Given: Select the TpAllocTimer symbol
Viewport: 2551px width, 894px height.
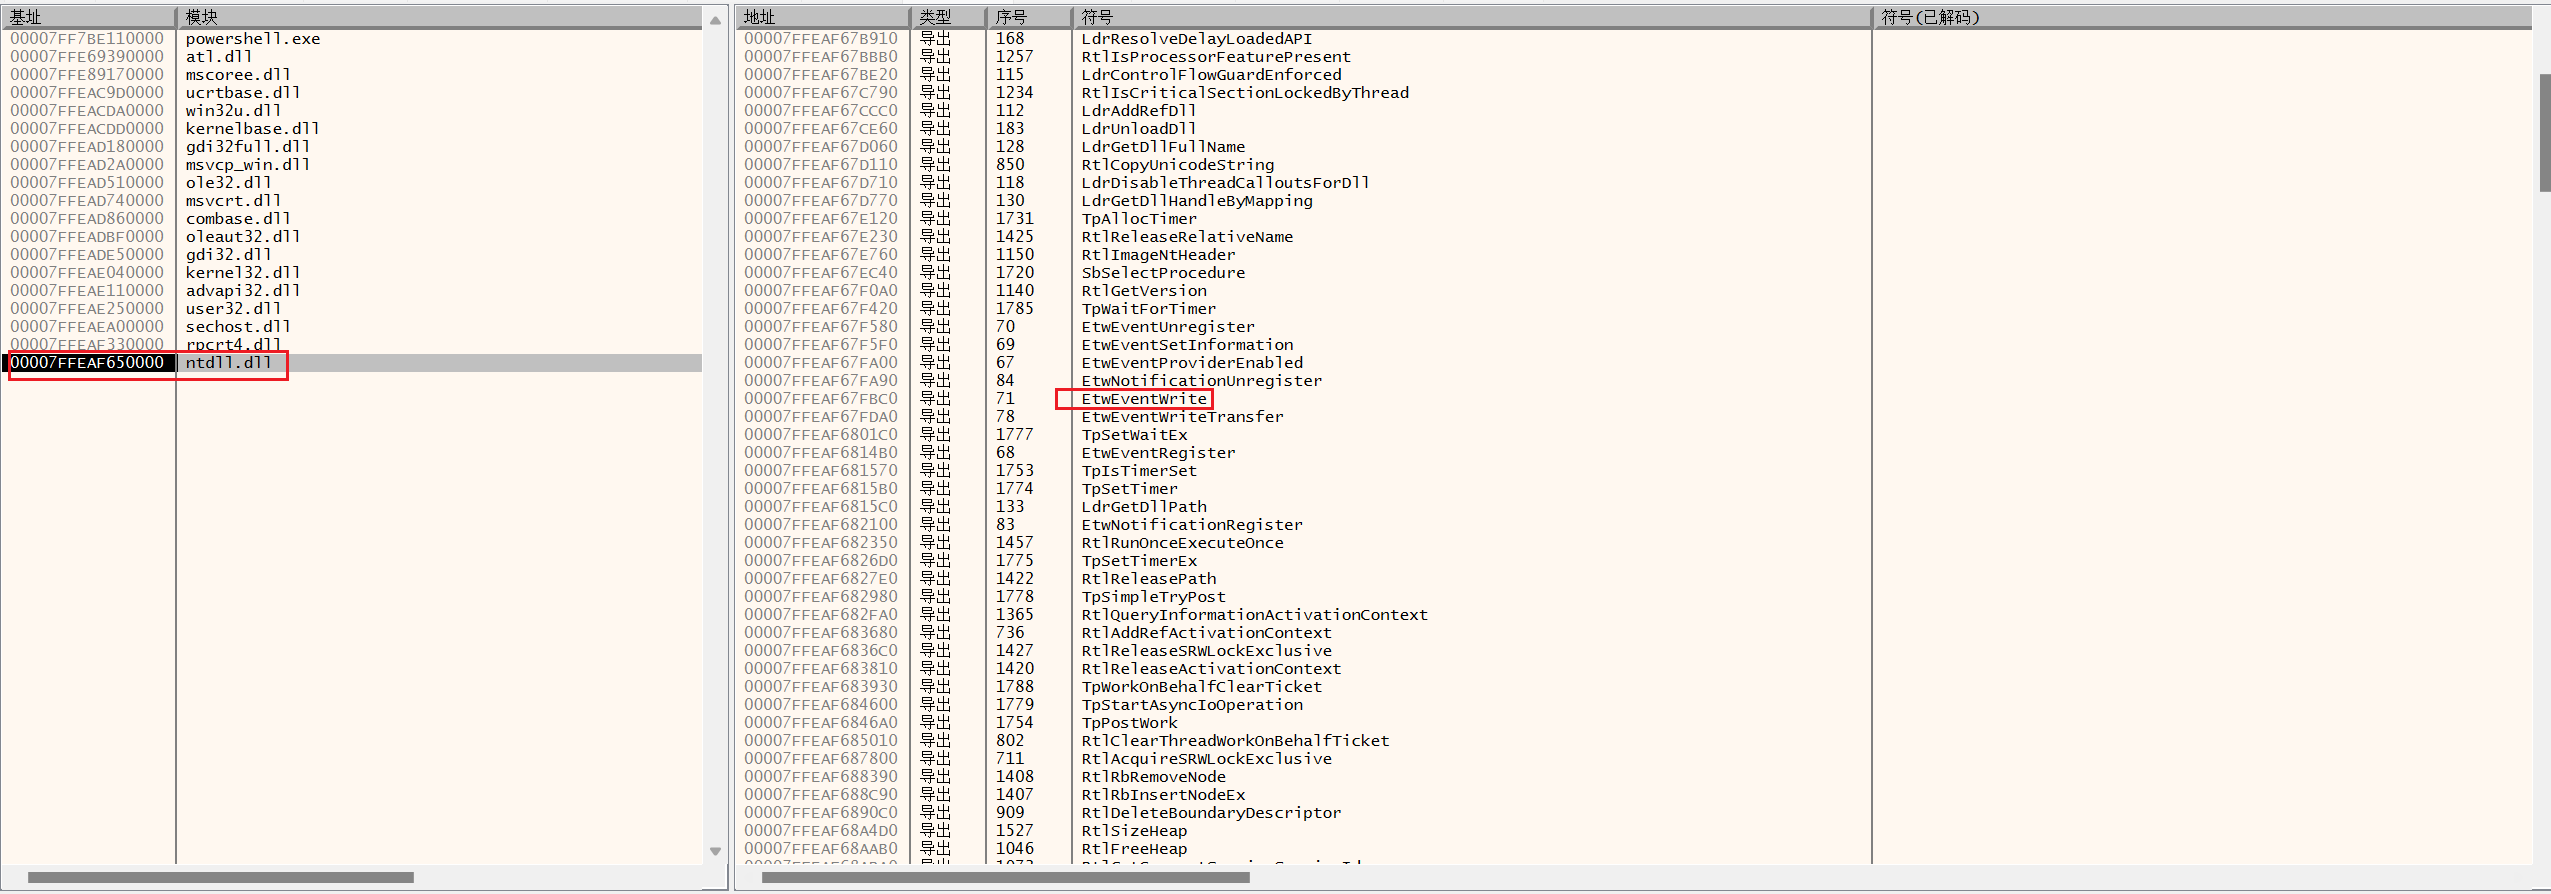Looking at the screenshot, I should pyautogui.click(x=1138, y=219).
